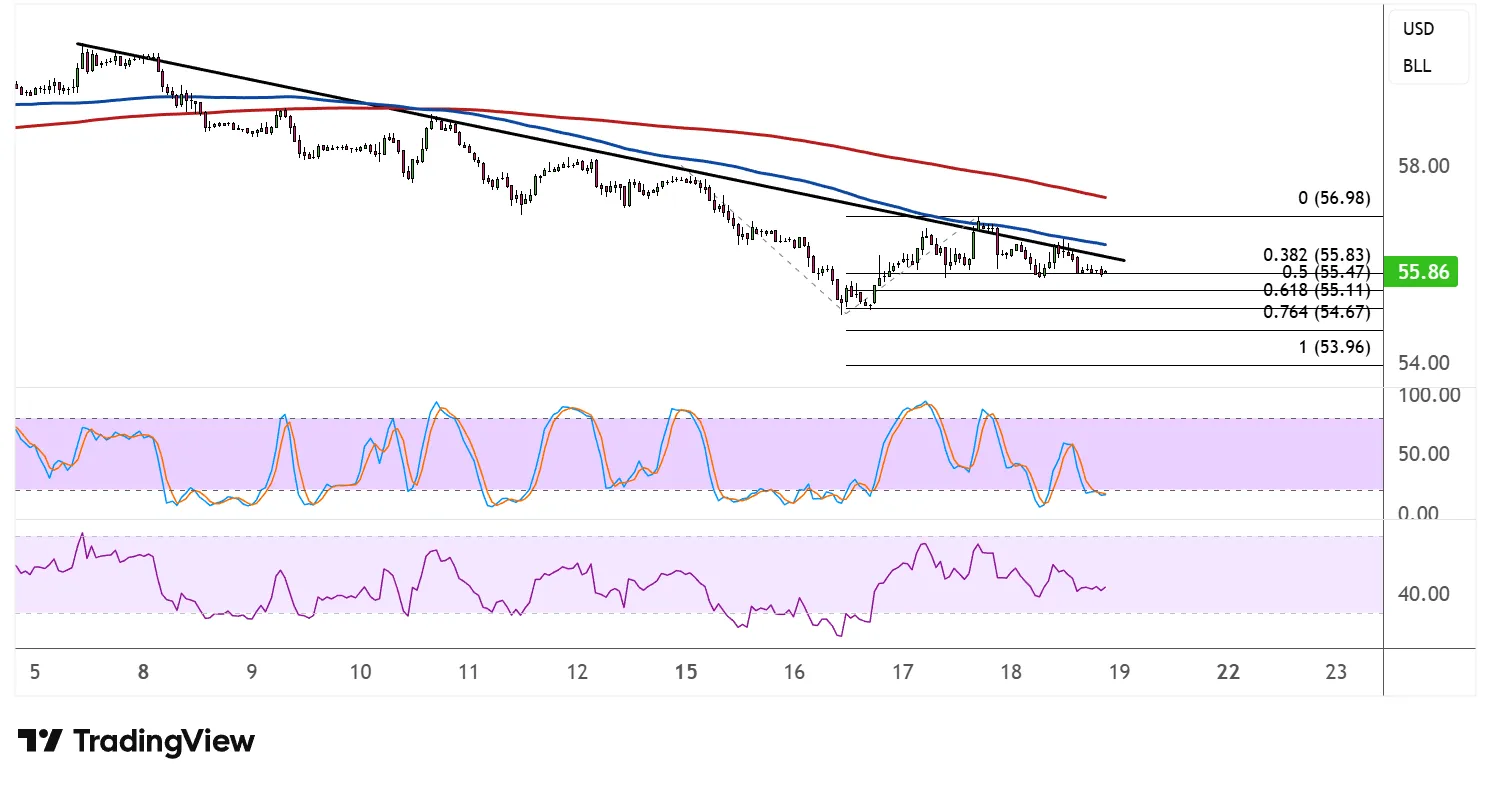The height and width of the screenshot is (786, 1491).
Task: Click the 0.764 (54.67) Fibonacci label
Action: [1316, 311]
